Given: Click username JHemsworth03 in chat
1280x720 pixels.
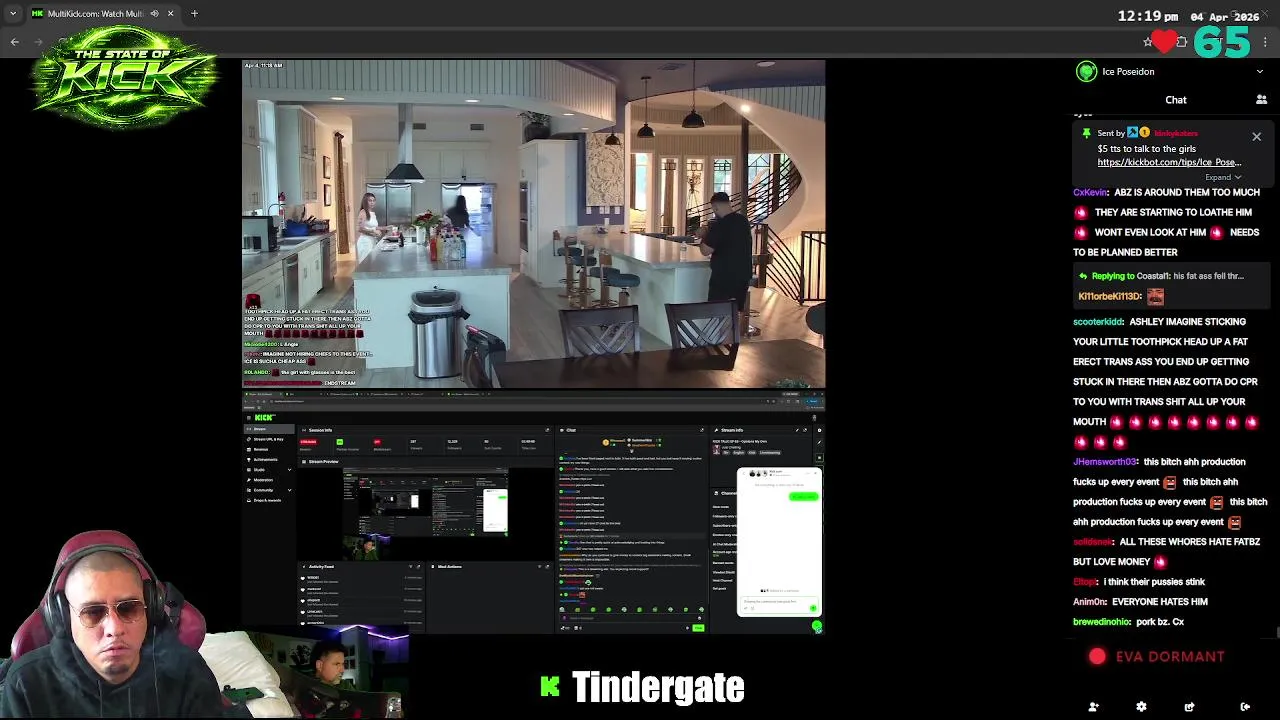Looking at the screenshot, I should pos(1105,462).
